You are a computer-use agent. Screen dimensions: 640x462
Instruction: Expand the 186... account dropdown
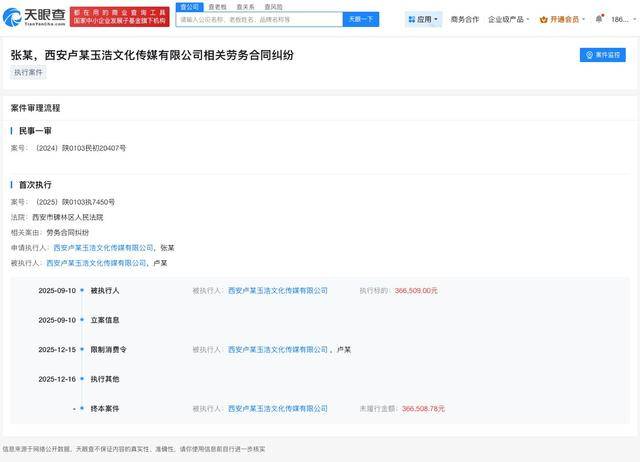click(x=624, y=19)
